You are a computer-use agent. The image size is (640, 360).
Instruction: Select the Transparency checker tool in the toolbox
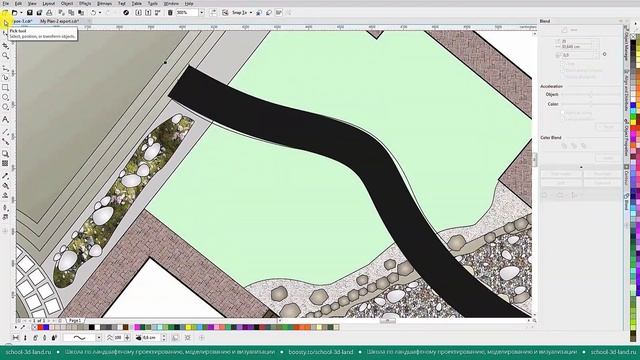pyautogui.click(x=5, y=163)
